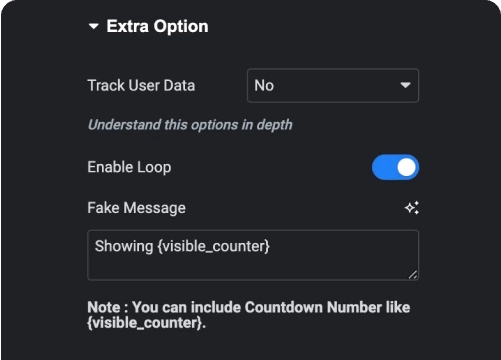Select the "No" value in Track User Data
Viewport: 501px width, 360px height.
point(264,86)
